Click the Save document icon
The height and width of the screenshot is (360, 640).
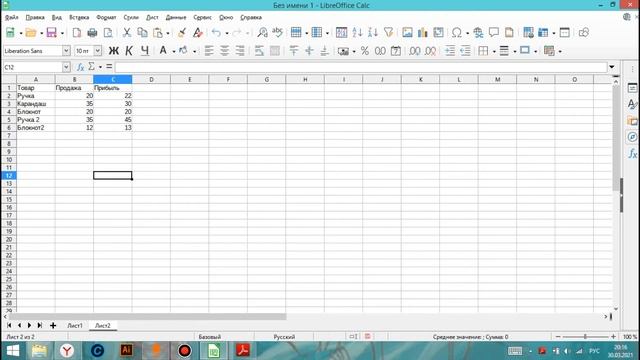(51, 33)
